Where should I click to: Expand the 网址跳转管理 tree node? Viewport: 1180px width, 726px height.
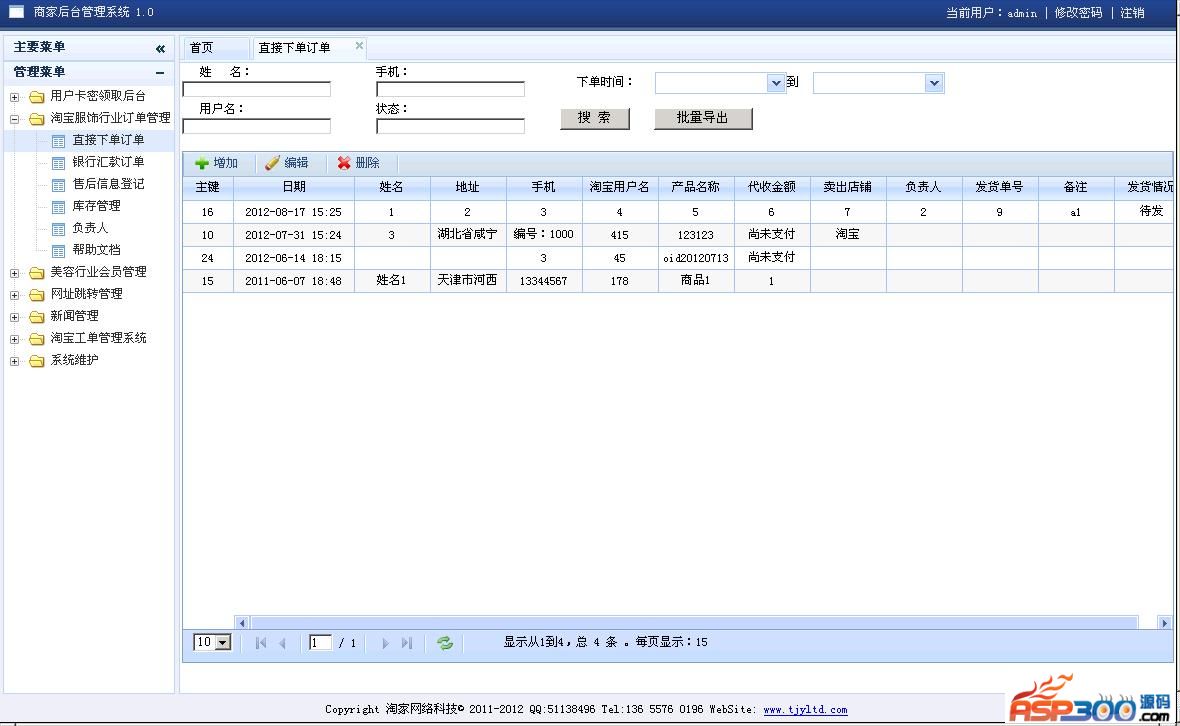(14, 295)
